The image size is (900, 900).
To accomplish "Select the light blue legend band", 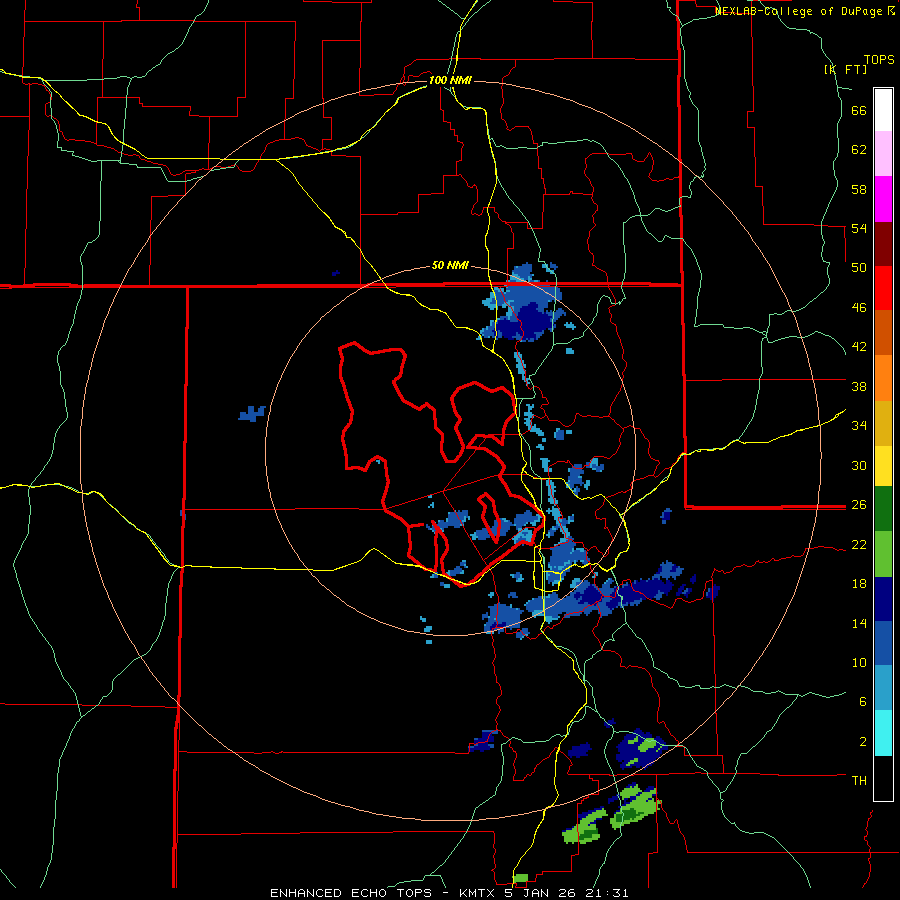I will pyautogui.click(x=883, y=688).
